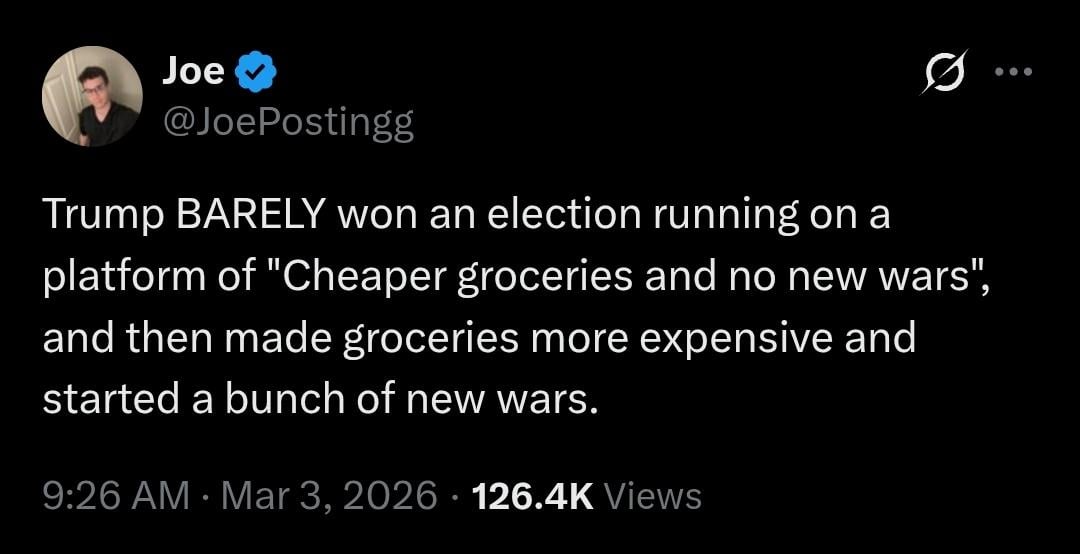
Task: Select the Mar 3, 2026 date
Action: [327, 495]
